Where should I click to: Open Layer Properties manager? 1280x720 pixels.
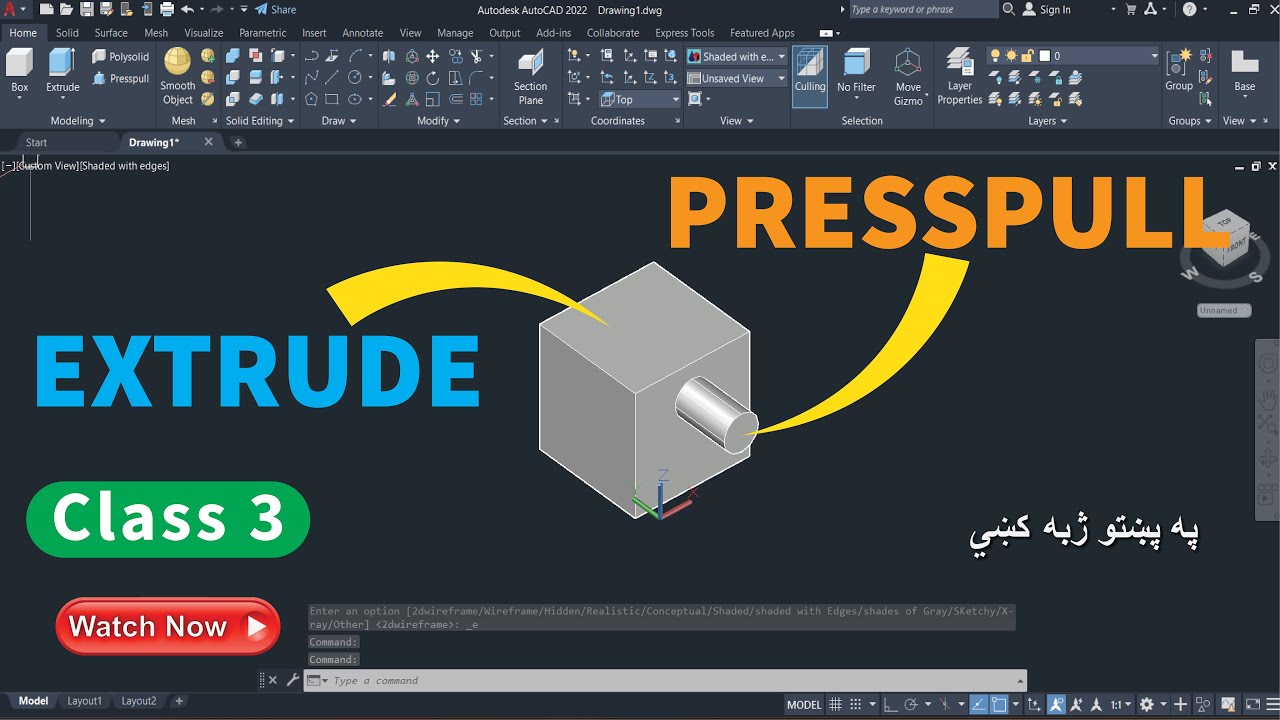pyautogui.click(x=960, y=76)
